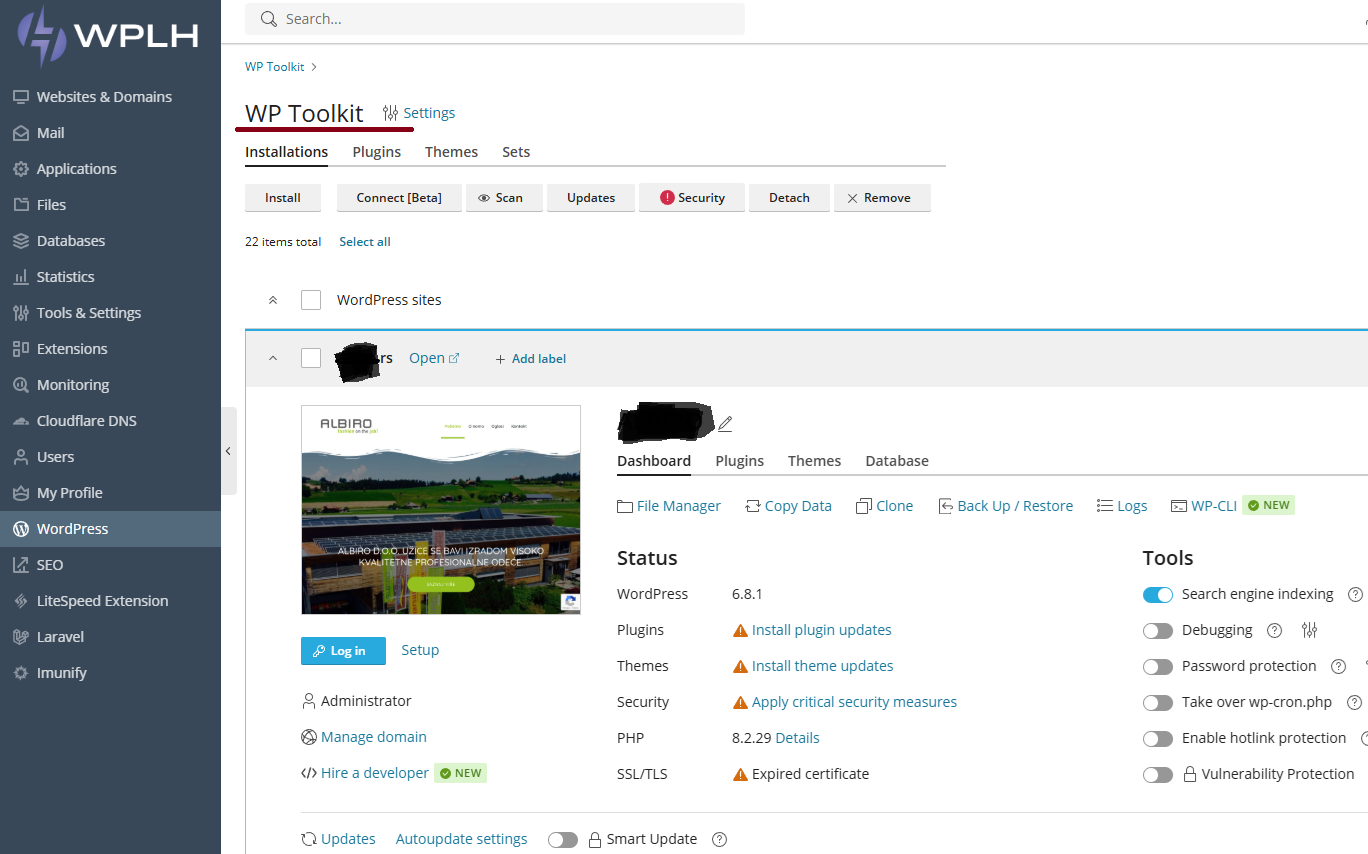1368x854 pixels.
Task: Collapse the site details chevron
Action: [x=272, y=358]
